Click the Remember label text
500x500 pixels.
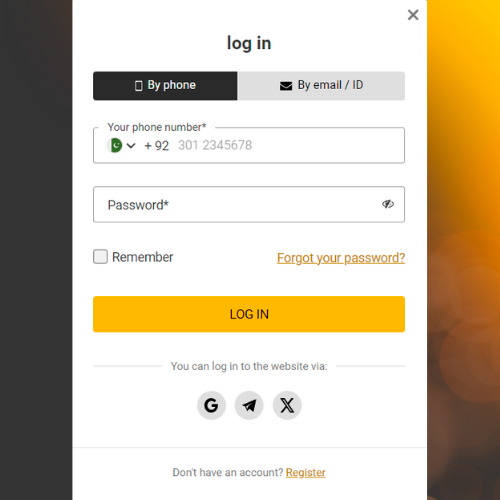coord(143,257)
